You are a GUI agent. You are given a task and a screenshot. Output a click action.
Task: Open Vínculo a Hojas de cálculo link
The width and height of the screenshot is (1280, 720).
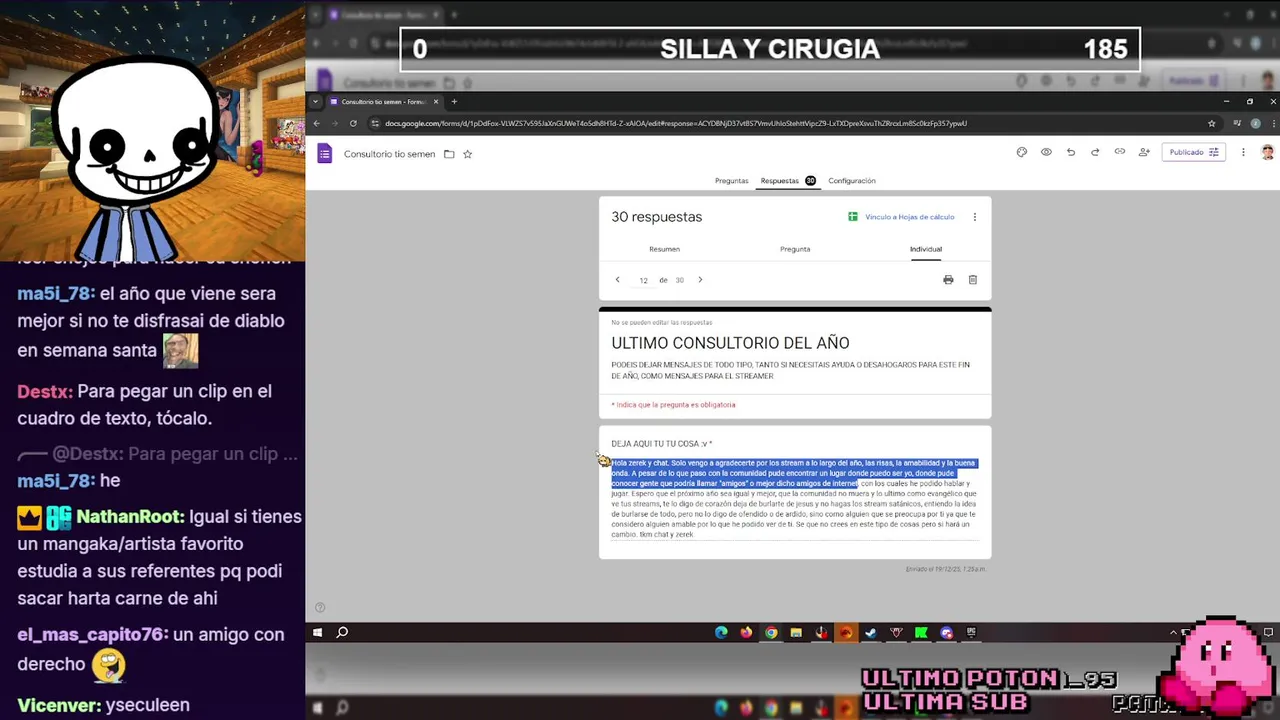point(901,217)
